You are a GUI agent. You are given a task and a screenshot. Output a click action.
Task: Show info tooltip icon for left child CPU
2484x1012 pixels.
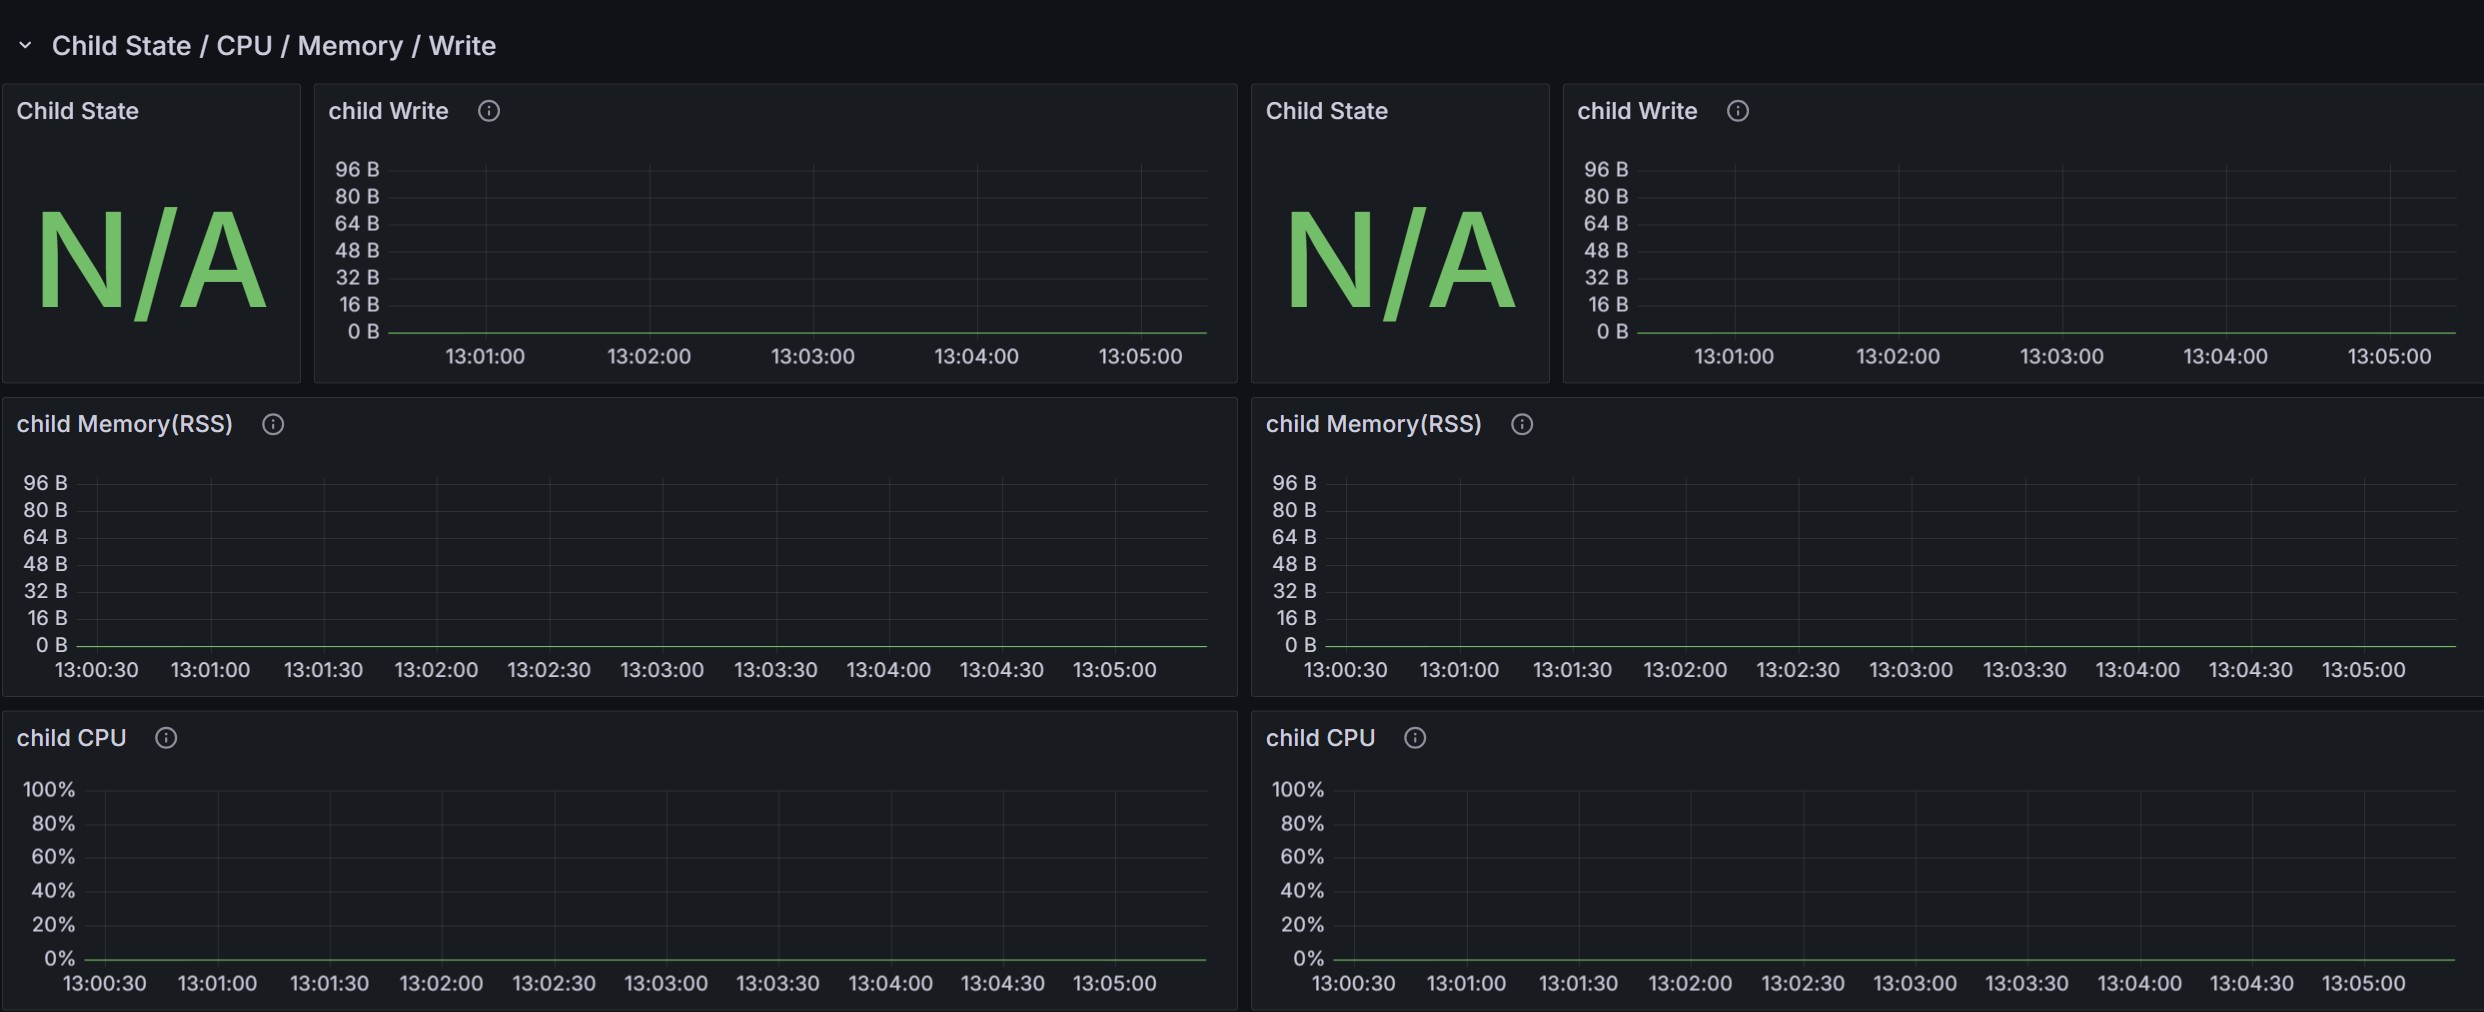[166, 738]
